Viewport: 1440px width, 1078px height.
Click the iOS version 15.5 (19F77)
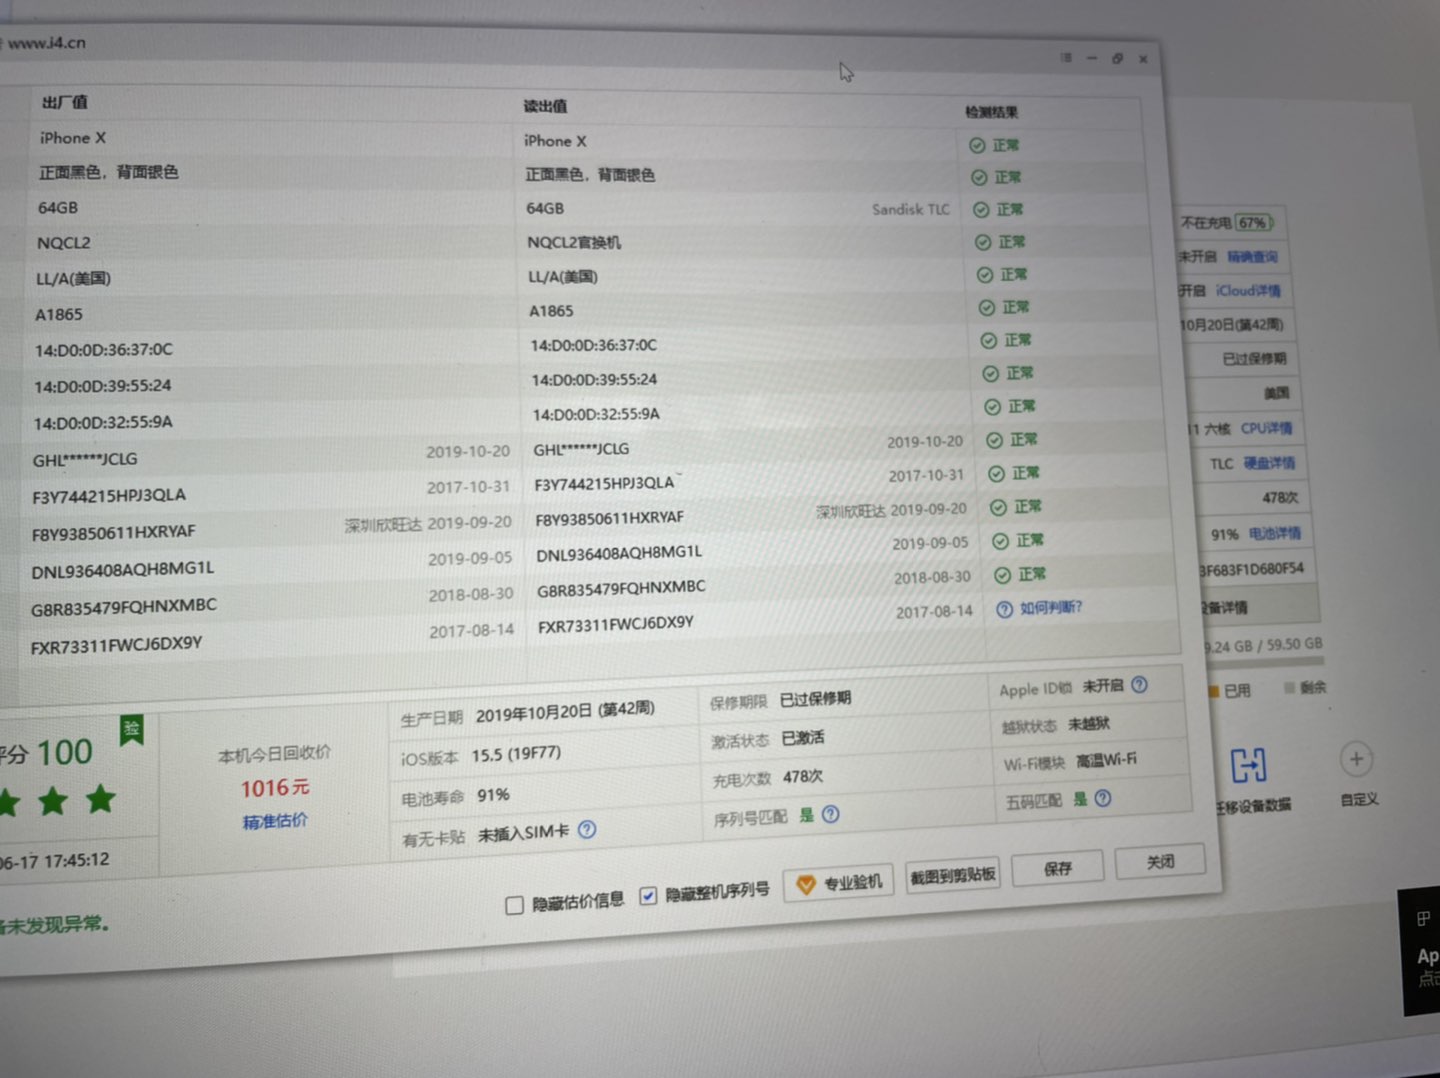click(516, 755)
